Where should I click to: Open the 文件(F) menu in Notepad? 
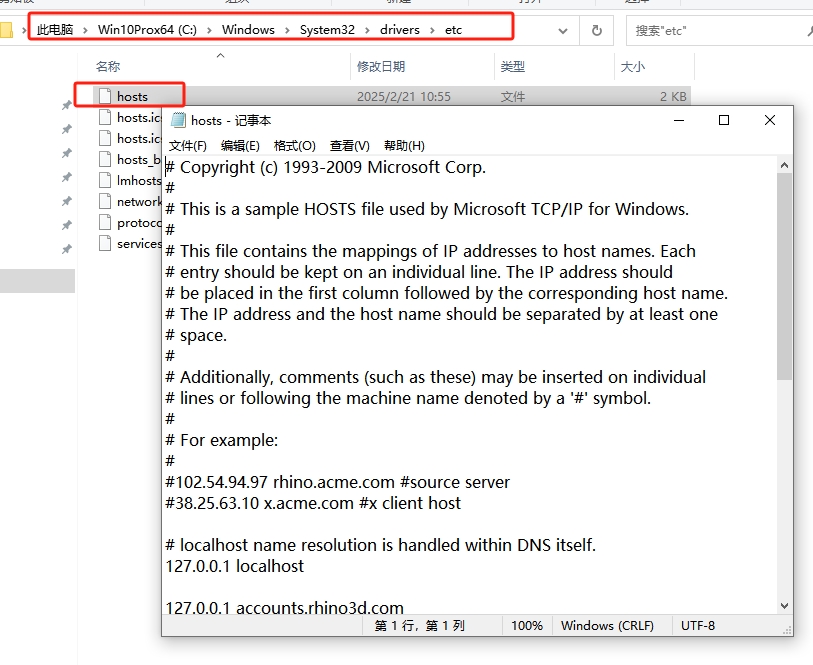188,146
